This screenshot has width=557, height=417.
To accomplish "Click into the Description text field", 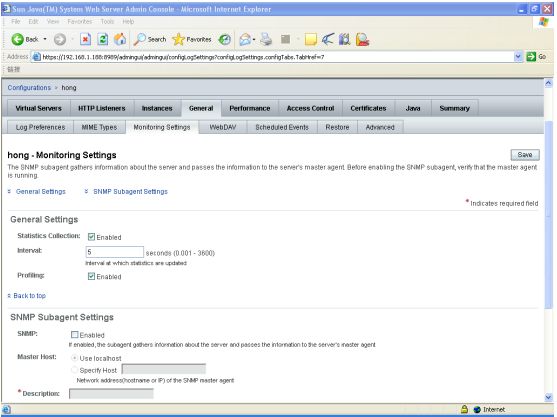I will tap(111, 394).
